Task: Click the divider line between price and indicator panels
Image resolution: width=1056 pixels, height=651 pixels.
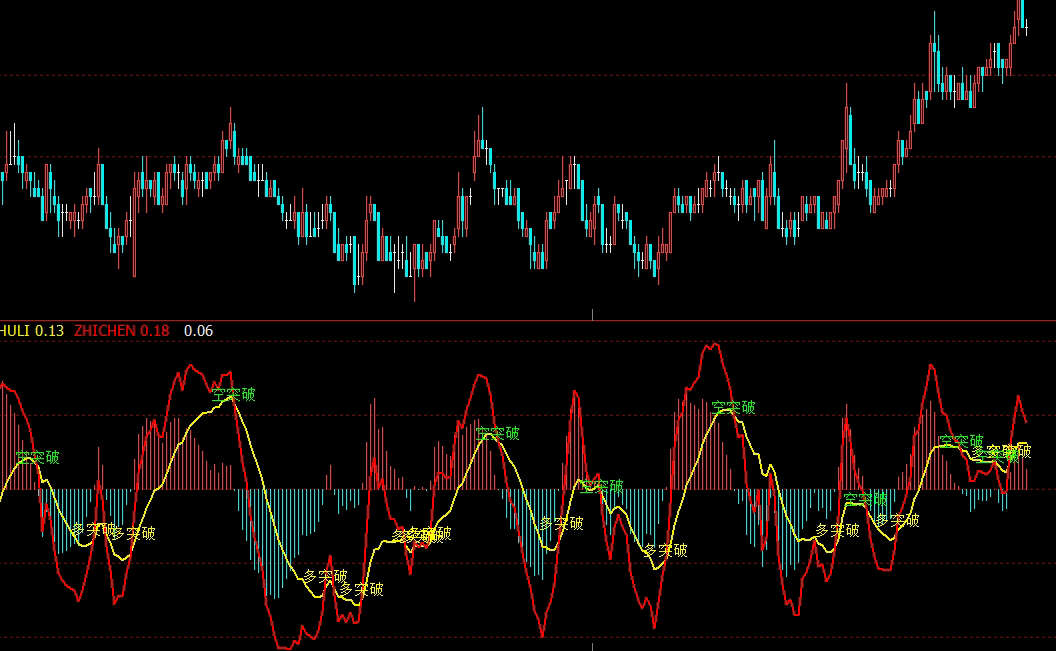Action: (528, 320)
